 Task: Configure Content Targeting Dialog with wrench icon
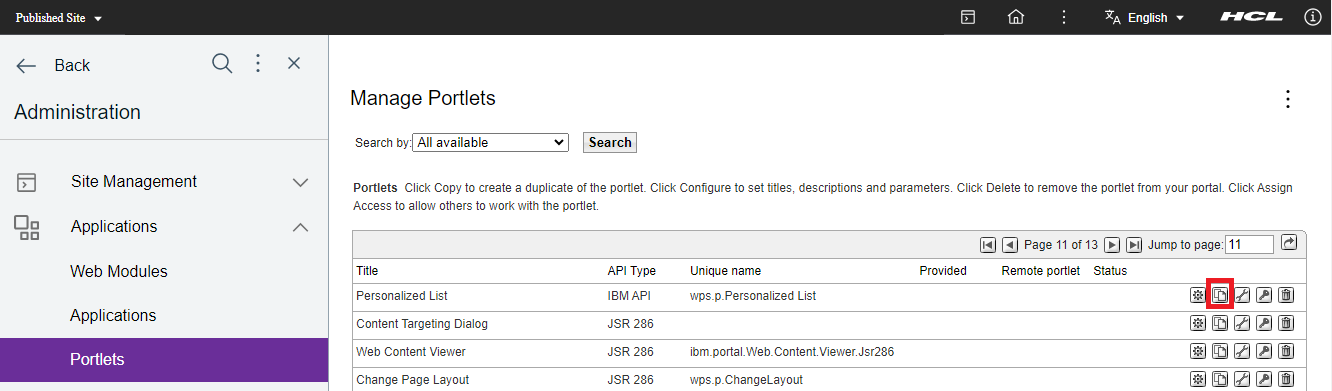click(x=1242, y=323)
